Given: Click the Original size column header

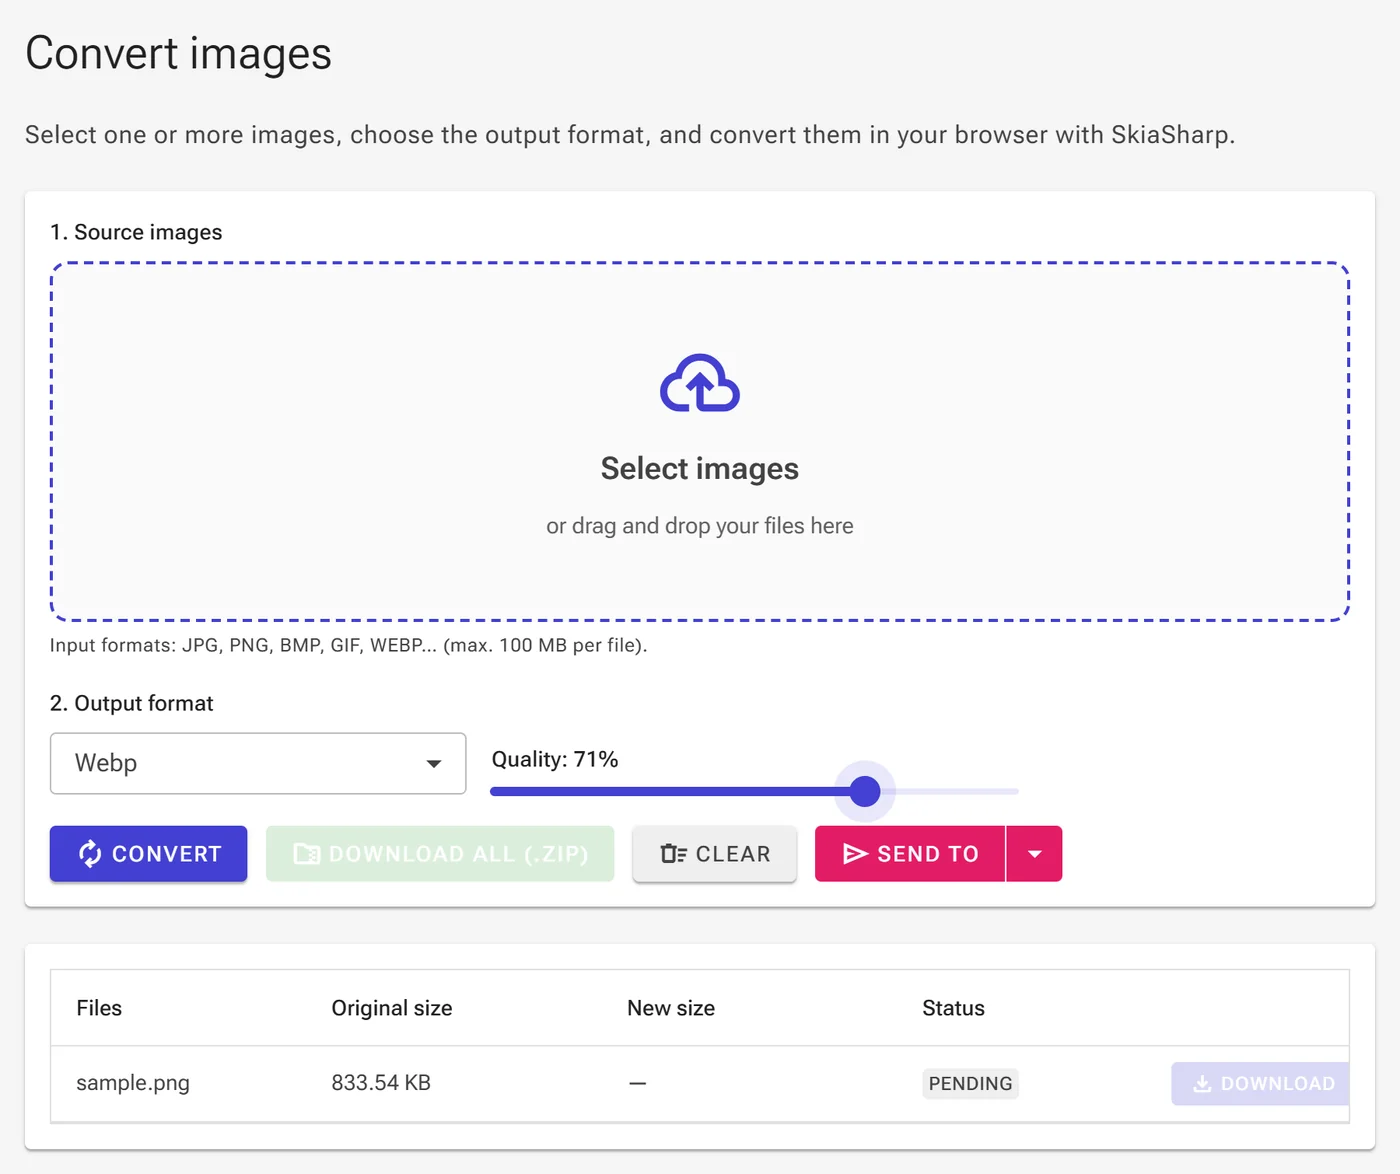Looking at the screenshot, I should 392,1008.
